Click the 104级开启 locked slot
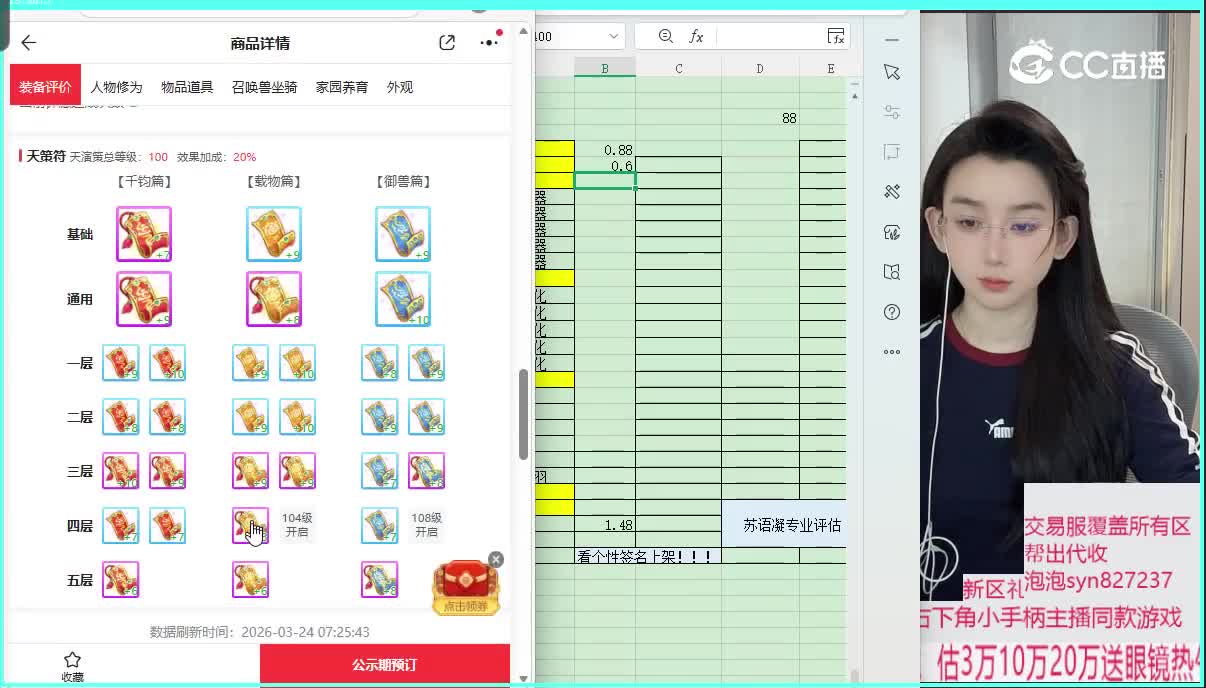1206x688 pixels. point(297,525)
